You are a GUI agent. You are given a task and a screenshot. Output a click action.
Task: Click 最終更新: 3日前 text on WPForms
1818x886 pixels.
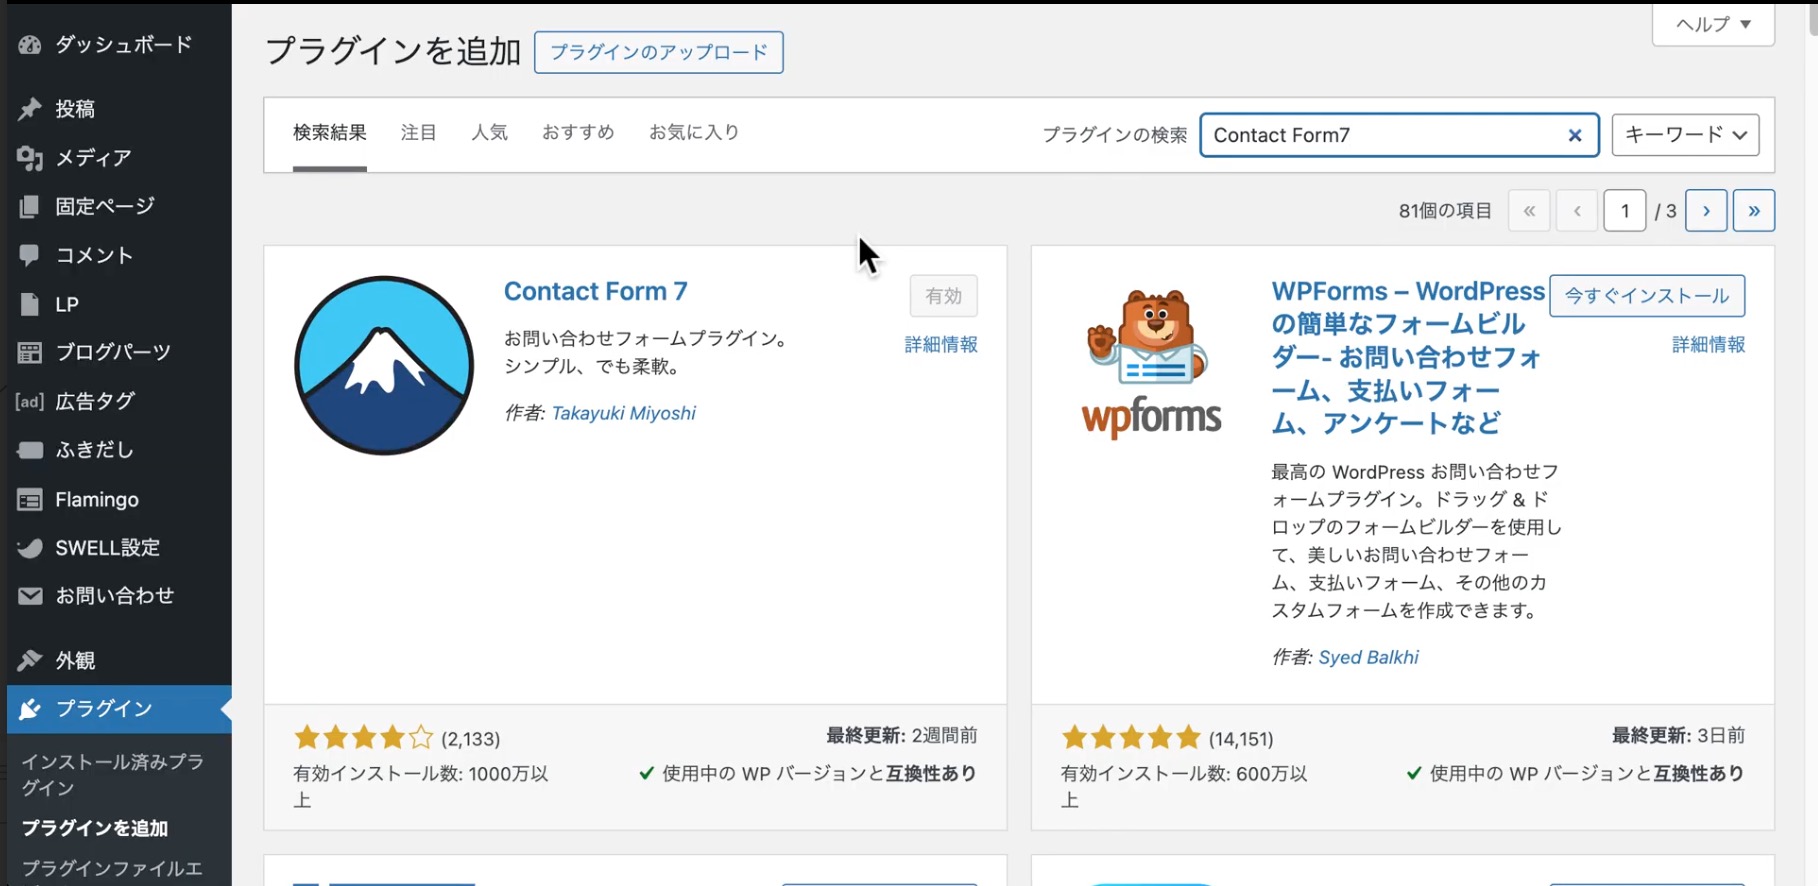tap(1678, 735)
